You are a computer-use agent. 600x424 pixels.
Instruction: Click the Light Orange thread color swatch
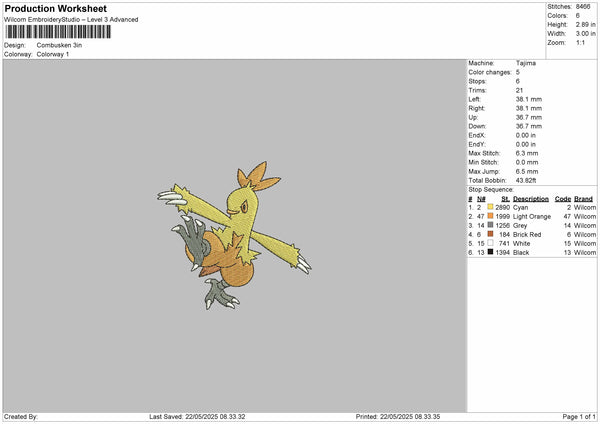tap(490, 216)
